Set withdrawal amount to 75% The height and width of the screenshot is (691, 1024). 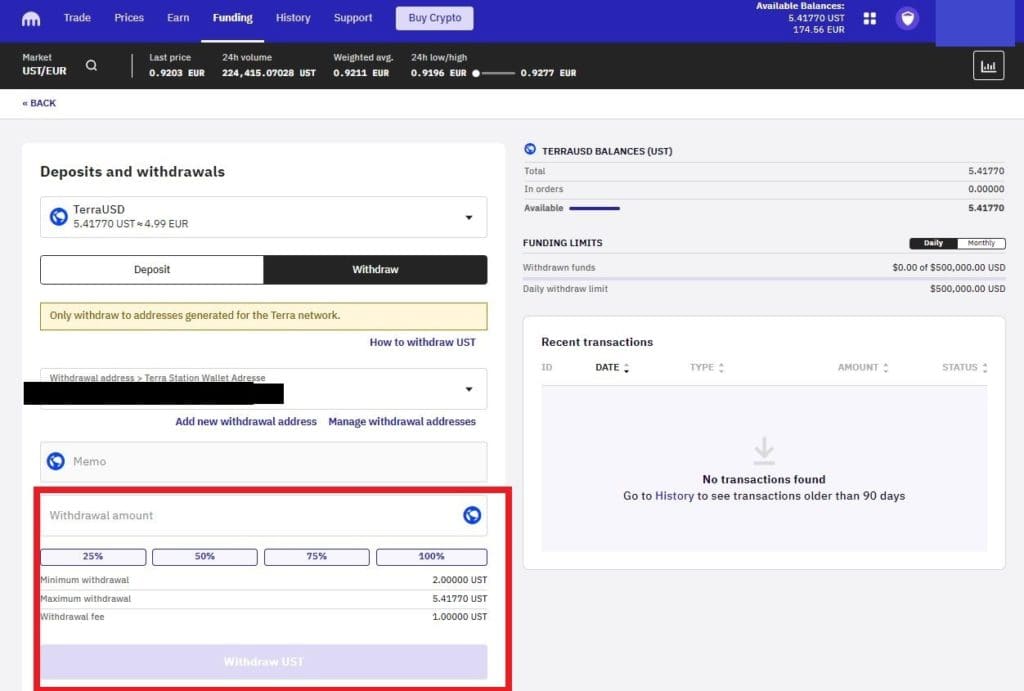pos(317,556)
